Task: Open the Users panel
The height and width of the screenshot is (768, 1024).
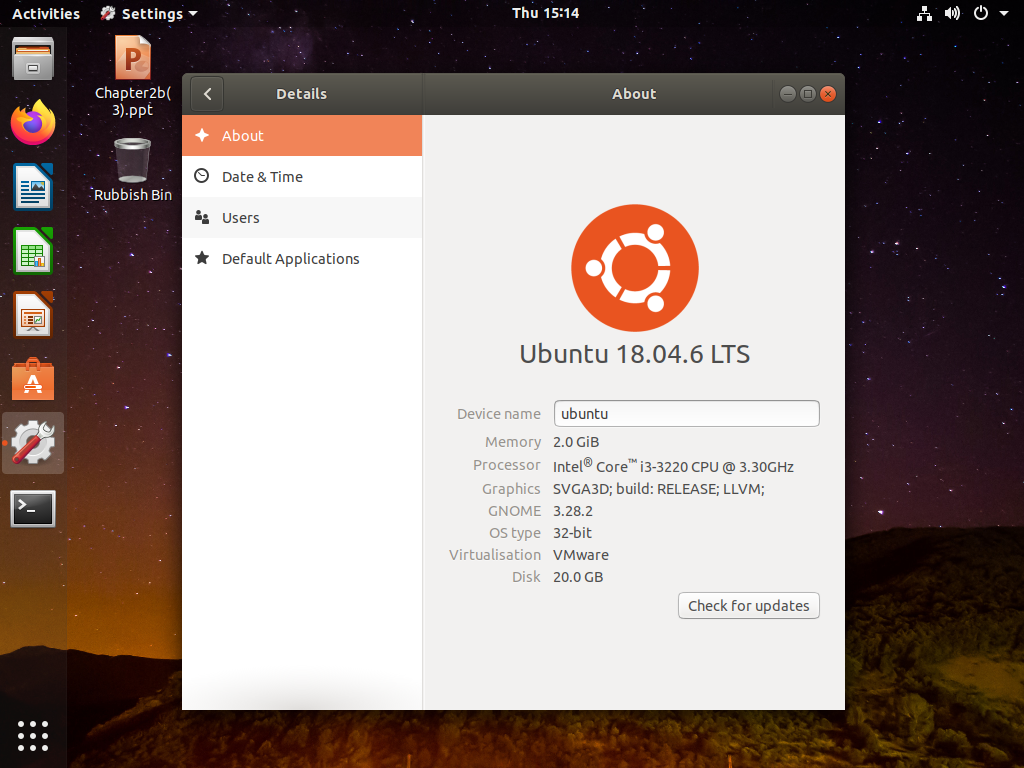Action: coord(302,217)
